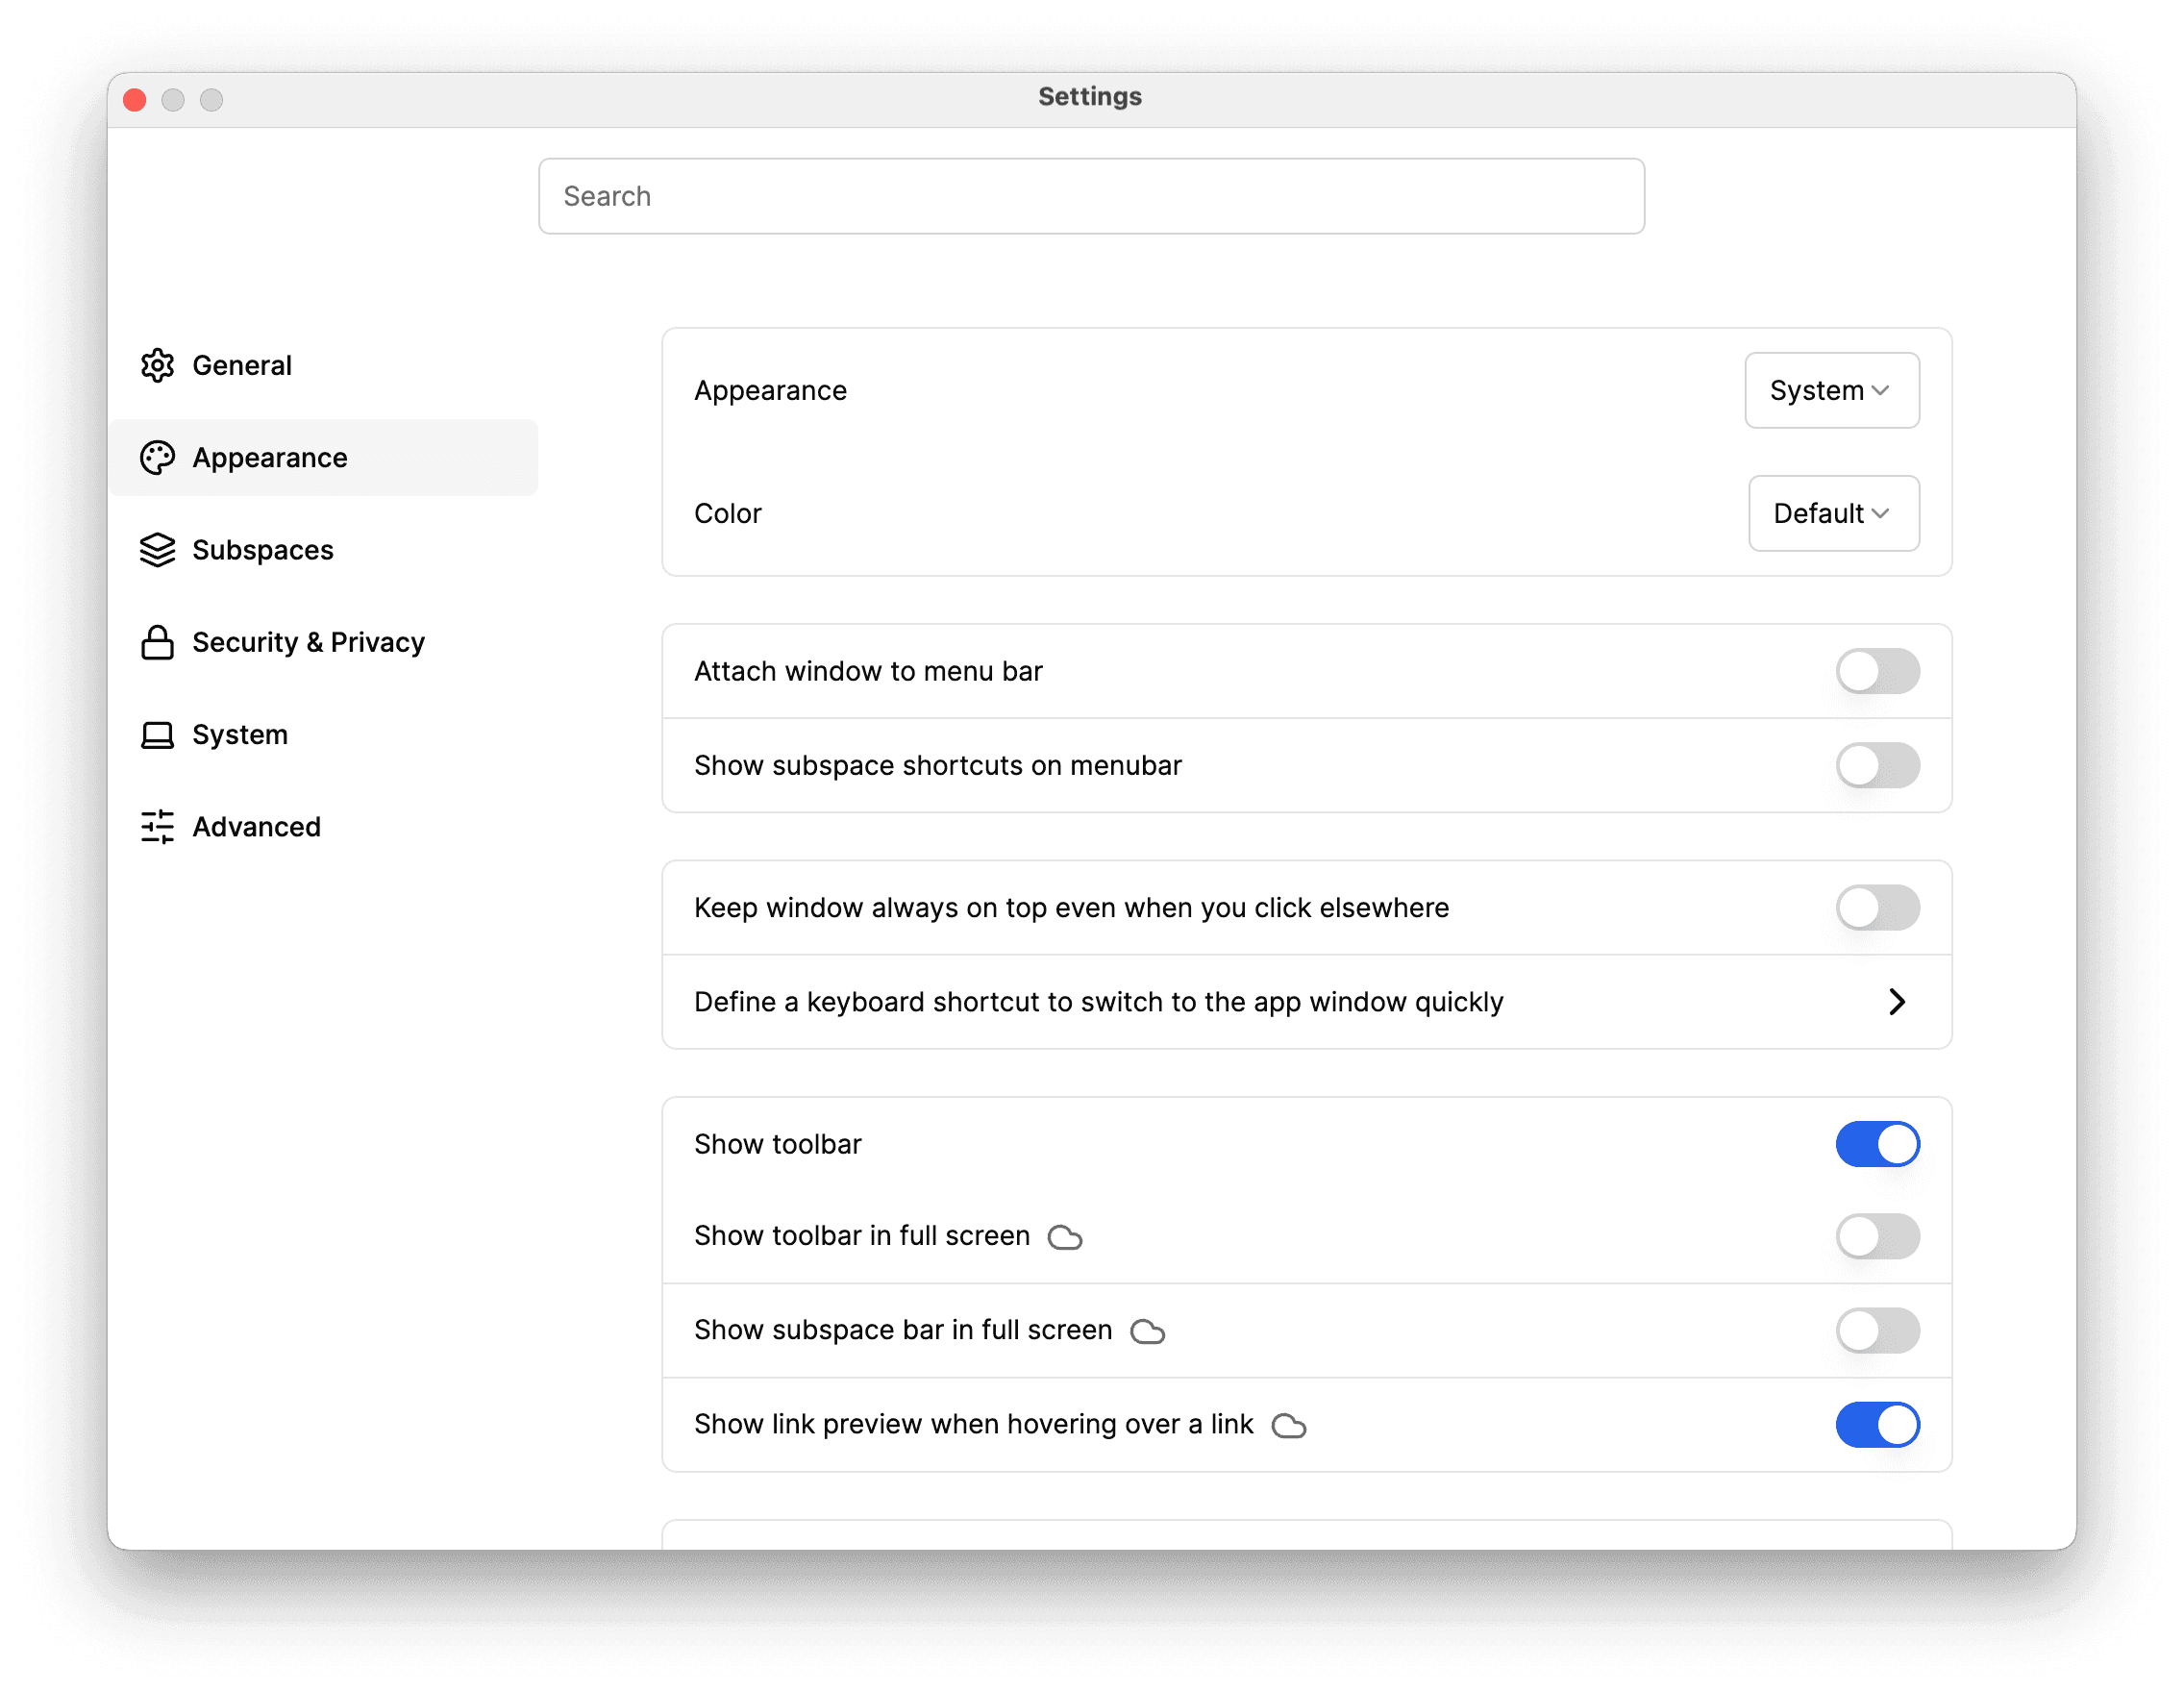The width and height of the screenshot is (2184, 1692).
Task: Navigate to General settings tab
Action: pos(241,365)
